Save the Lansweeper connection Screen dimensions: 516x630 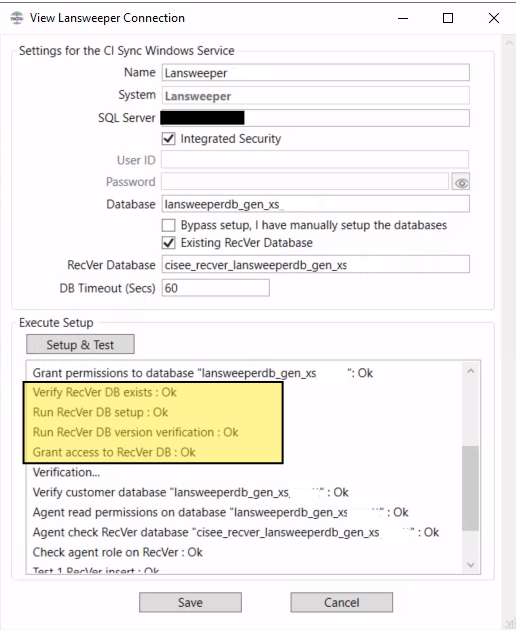[x=190, y=602]
